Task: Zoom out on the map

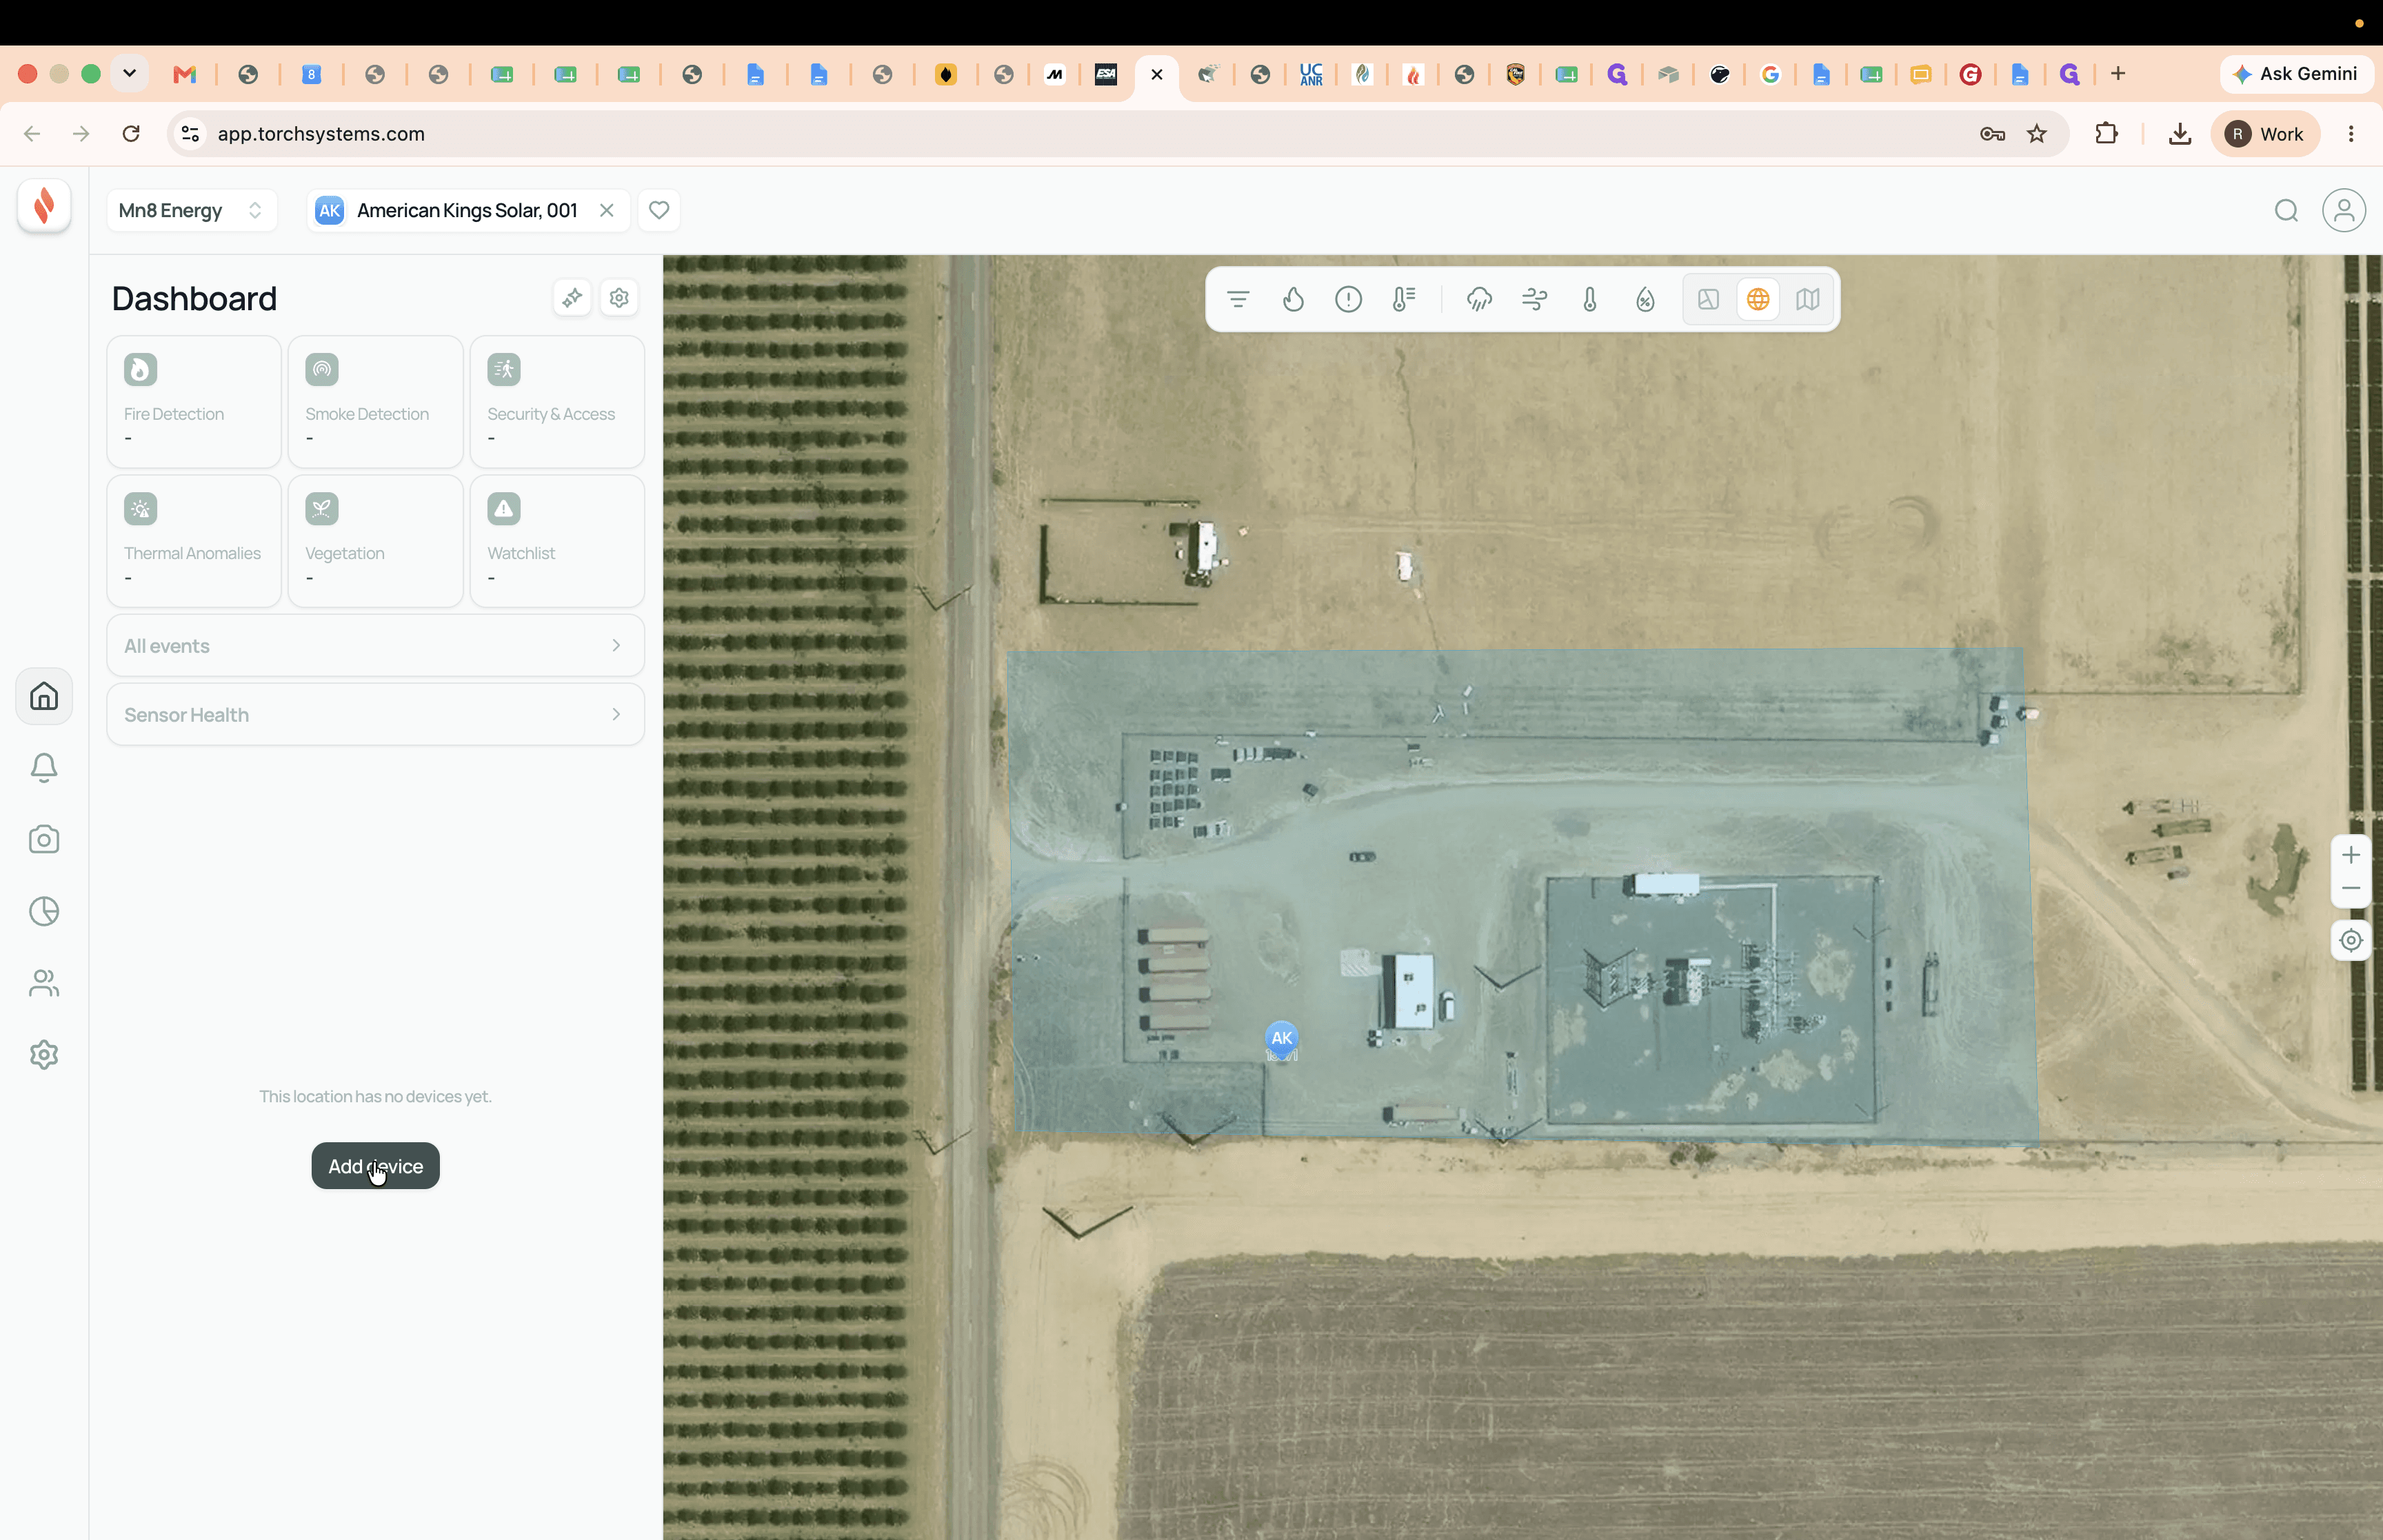Action: tap(2351, 889)
